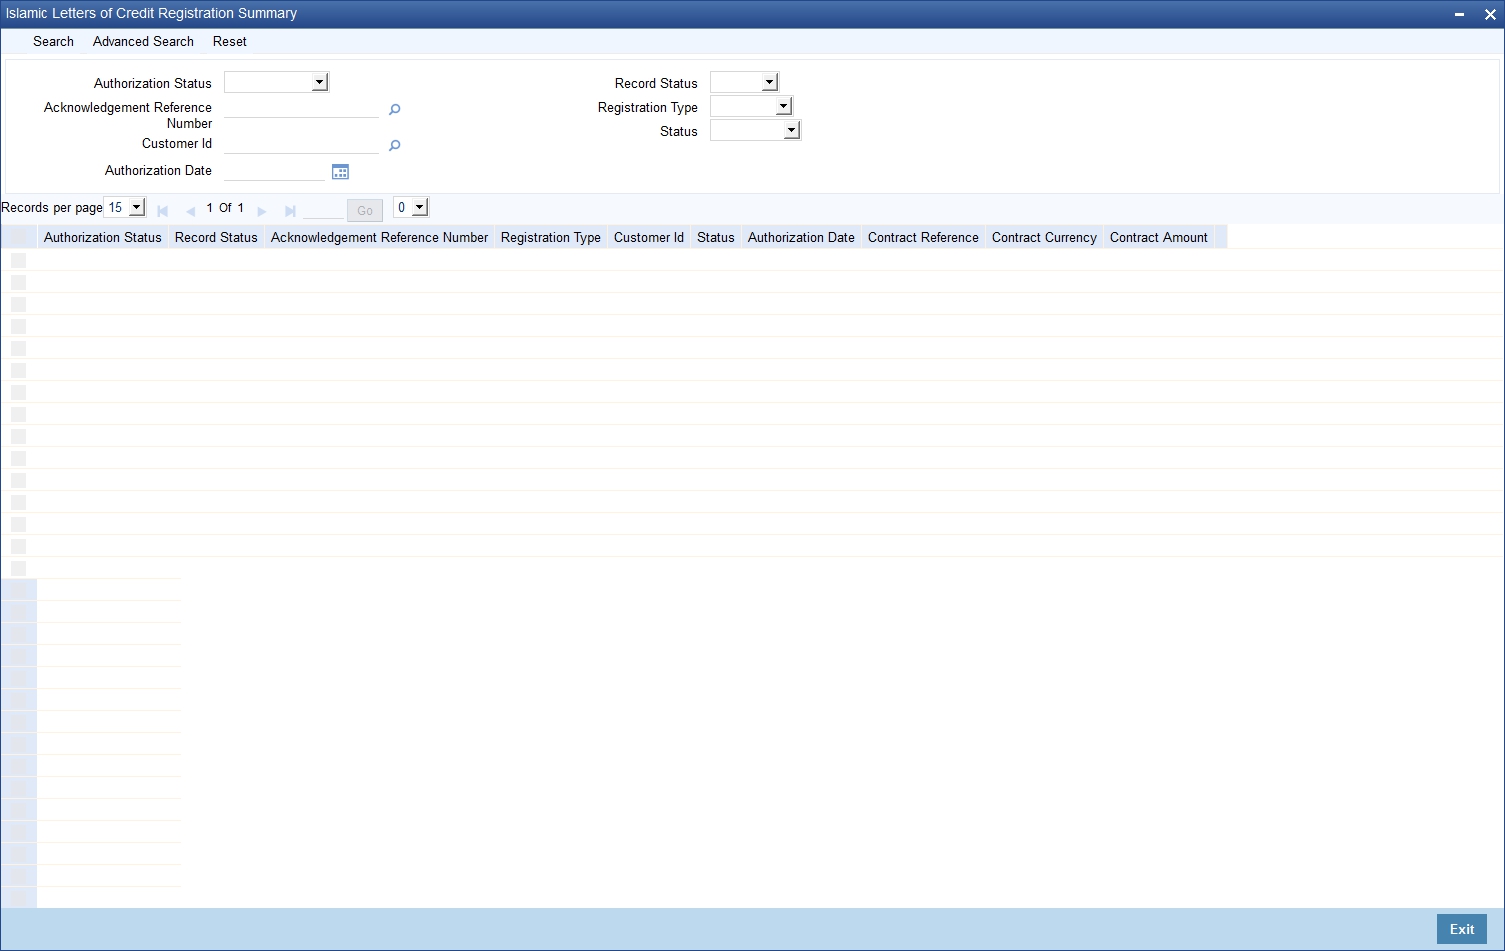Tick the second result row checkbox
The height and width of the screenshot is (951, 1505).
[18, 282]
